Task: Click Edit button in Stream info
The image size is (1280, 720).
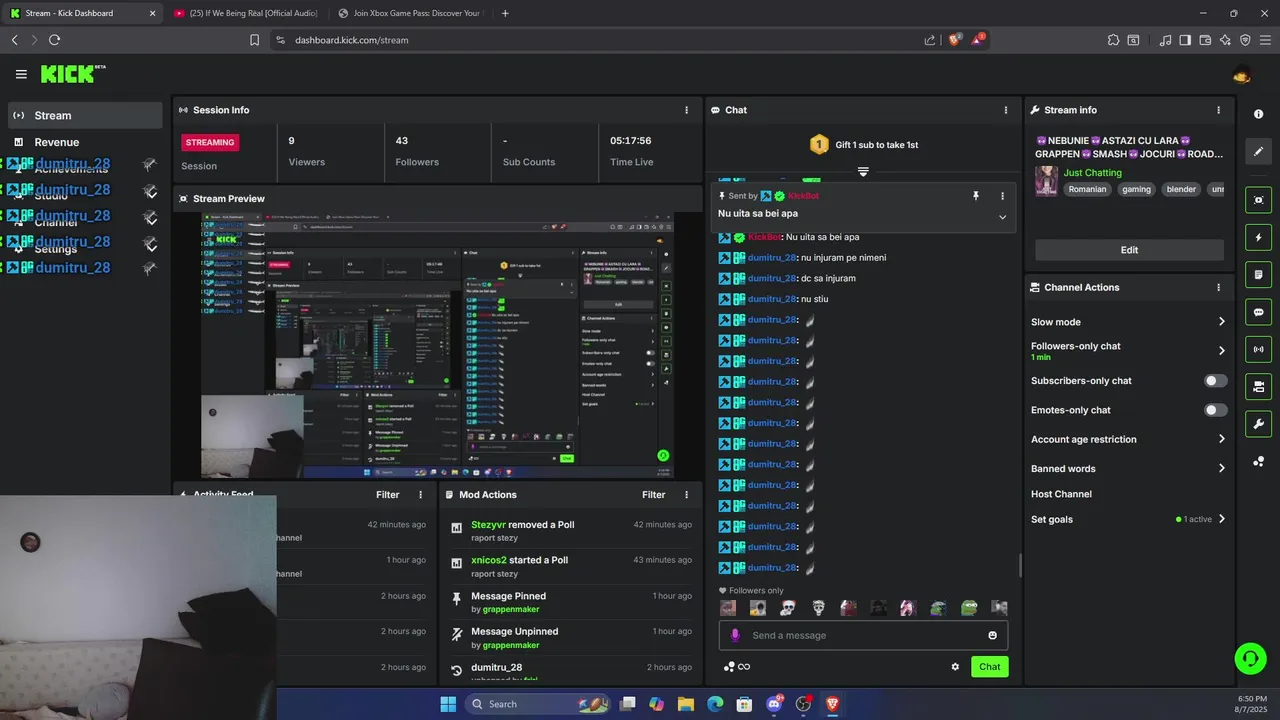Action: (x=1129, y=250)
